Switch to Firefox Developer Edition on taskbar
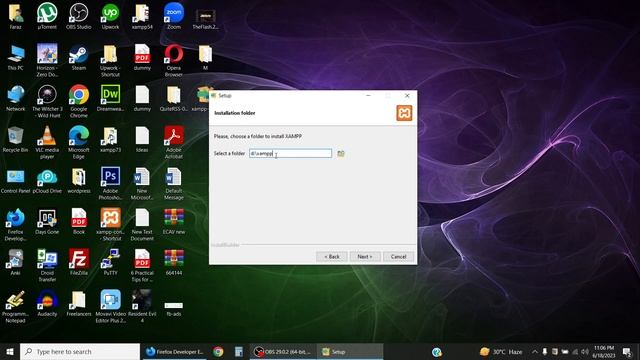This screenshot has height=360, width=640. coord(176,351)
